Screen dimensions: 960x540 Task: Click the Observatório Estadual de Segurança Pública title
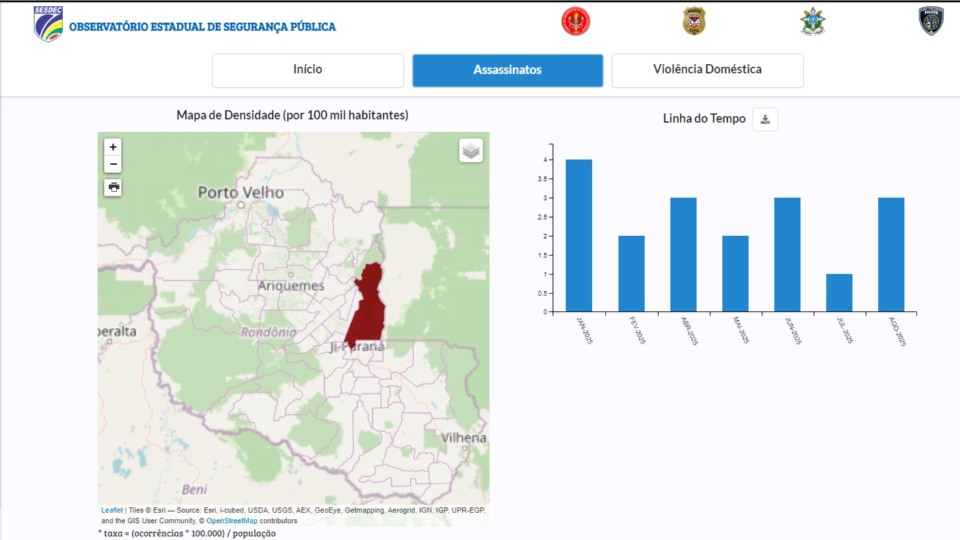[202, 27]
